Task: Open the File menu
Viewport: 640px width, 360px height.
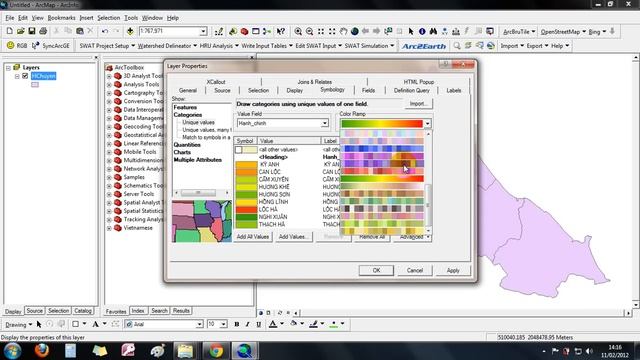Action: (x=9, y=18)
